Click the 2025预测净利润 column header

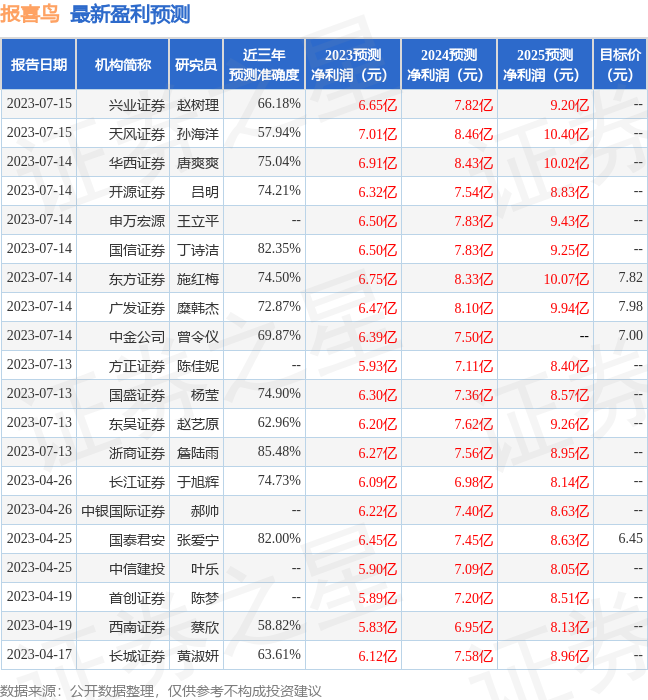click(x=545, y=65)
